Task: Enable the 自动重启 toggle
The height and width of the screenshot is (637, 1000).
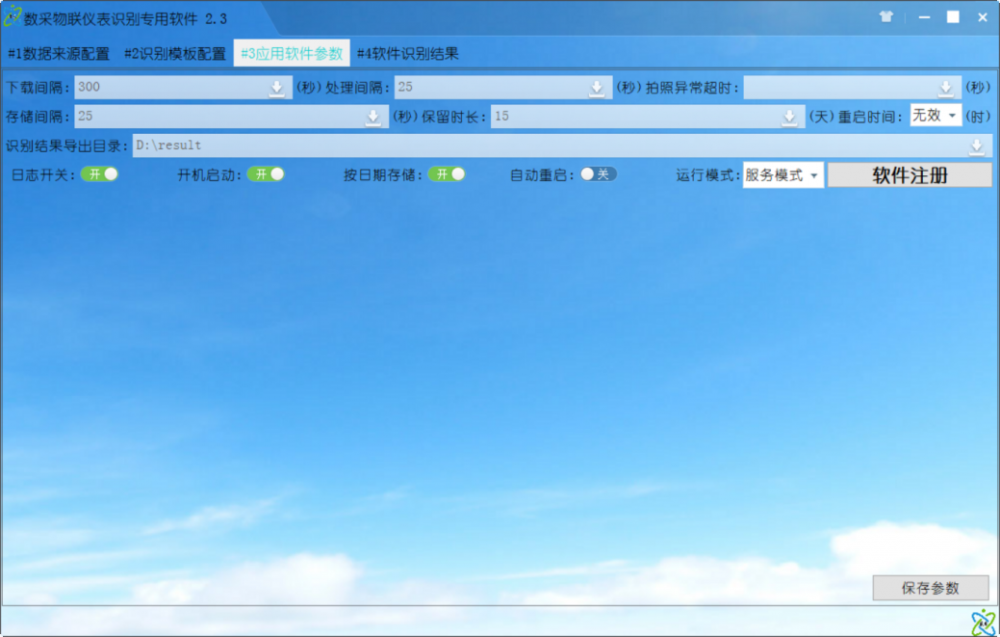Action: tap(598, 174)
